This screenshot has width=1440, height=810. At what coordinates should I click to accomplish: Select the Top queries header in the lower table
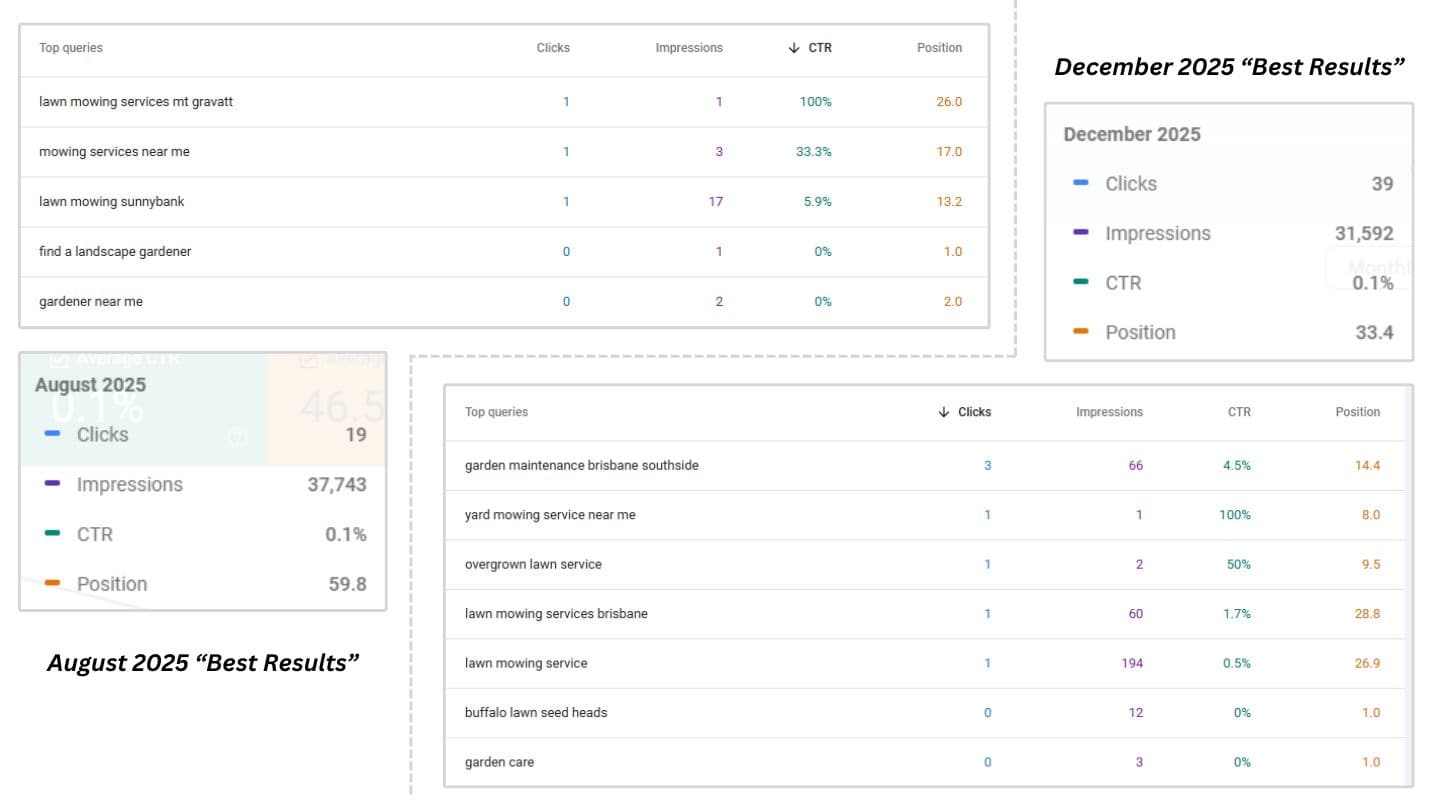pos(496,411)
